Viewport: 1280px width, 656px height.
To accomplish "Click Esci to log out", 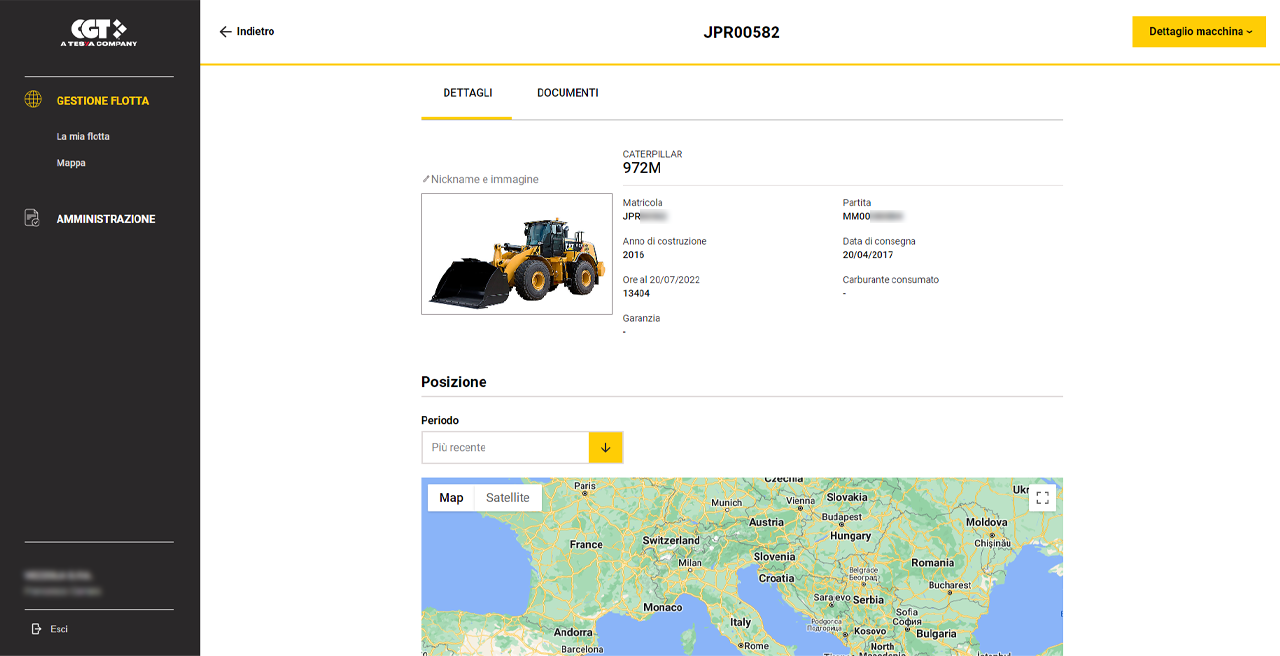I will coord(59,629).
